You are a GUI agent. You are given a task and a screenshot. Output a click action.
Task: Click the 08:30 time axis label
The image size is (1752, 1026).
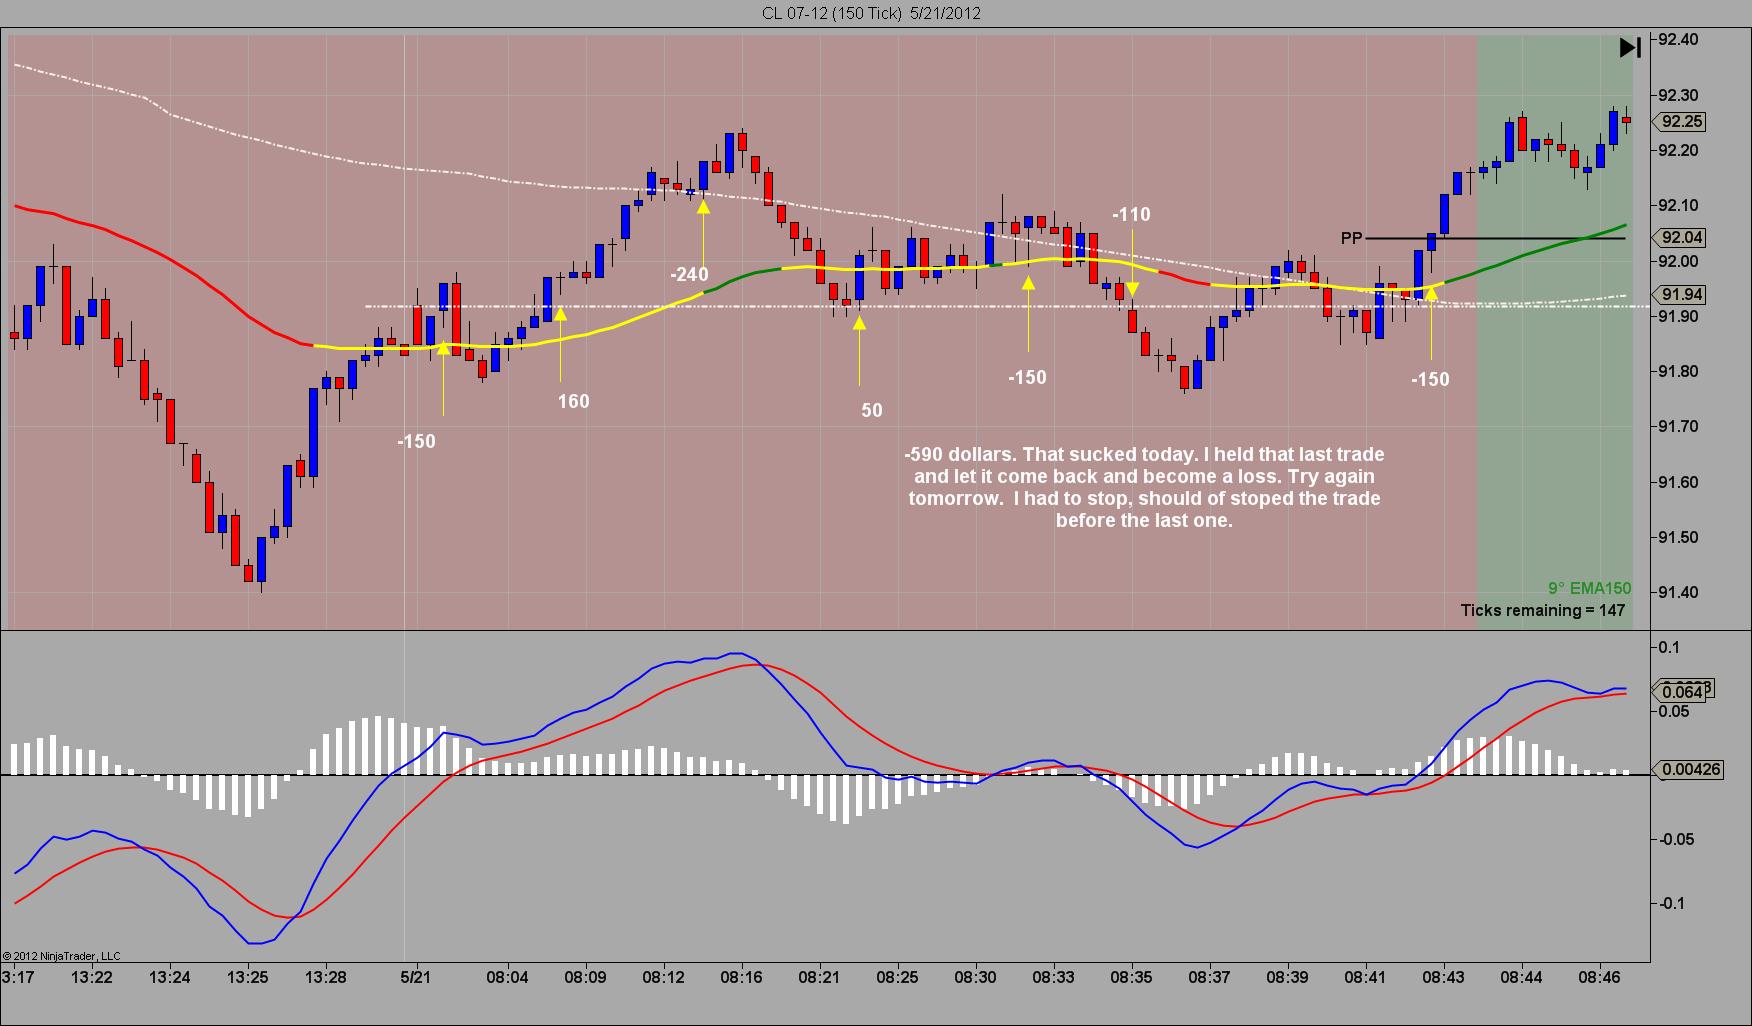975,977
